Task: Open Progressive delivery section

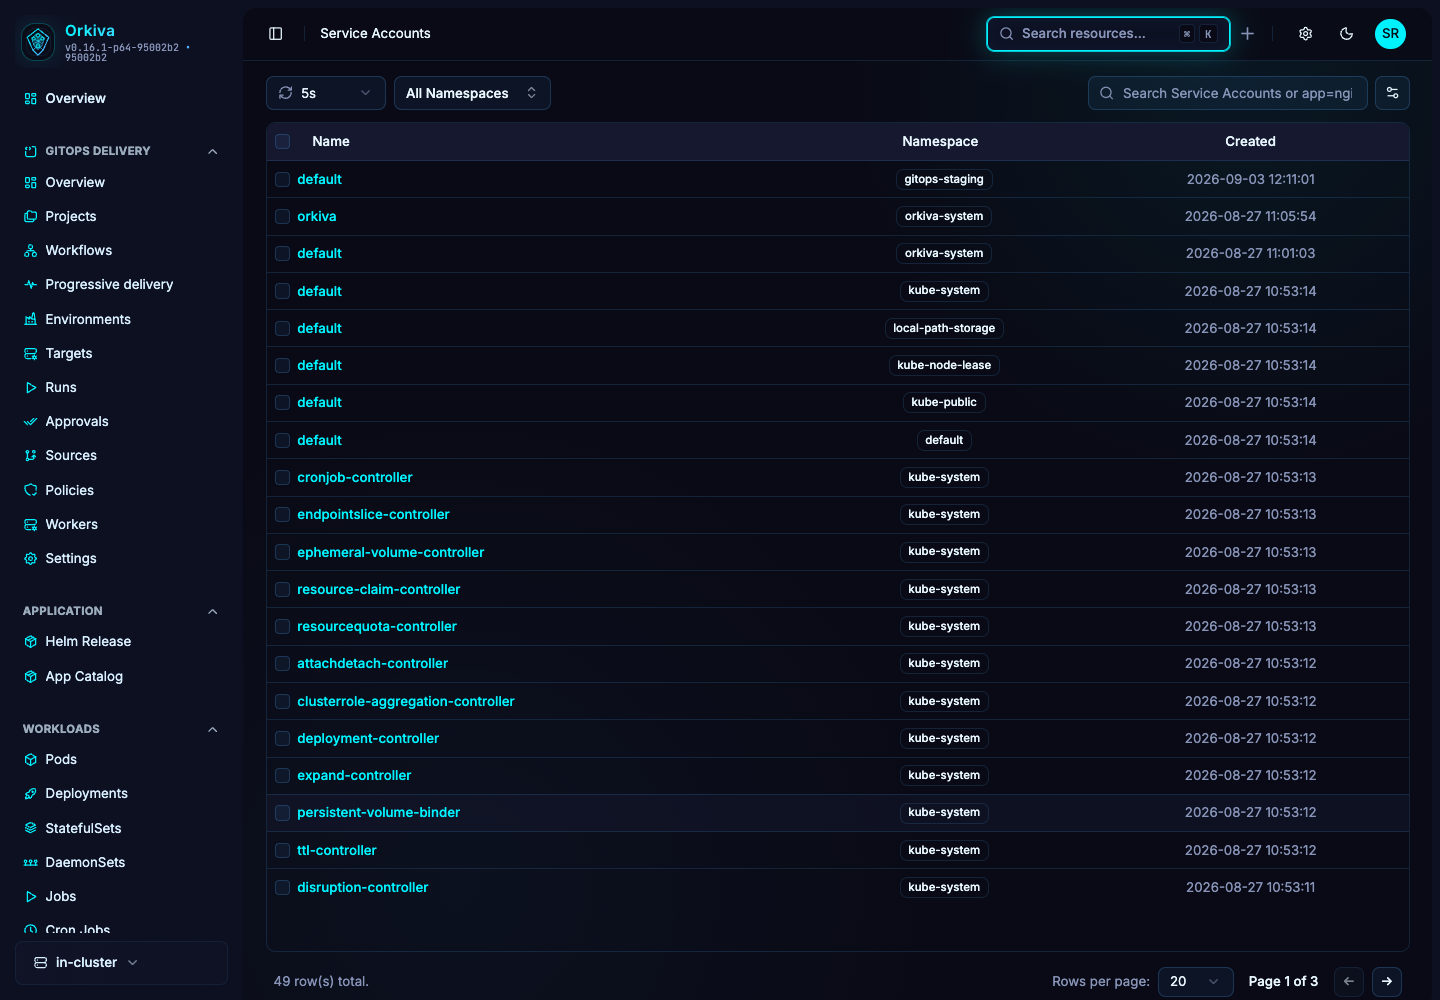Action: [109, 284]
